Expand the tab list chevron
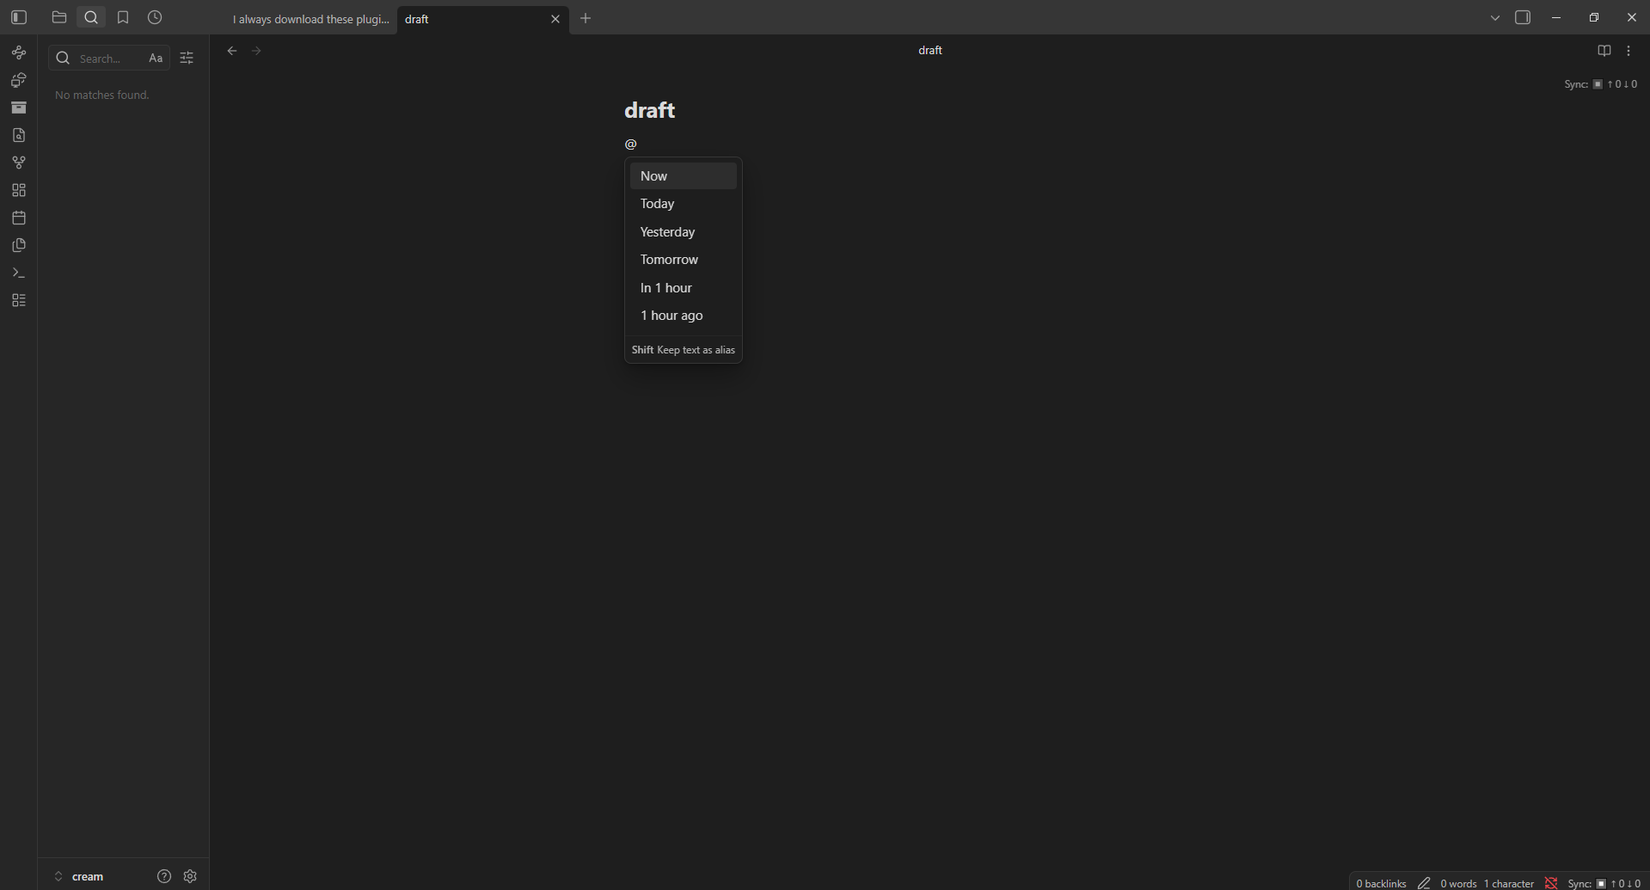The height and width of the screenshot is (890, 1650). pyautogui.click(x=1495, y=18)
